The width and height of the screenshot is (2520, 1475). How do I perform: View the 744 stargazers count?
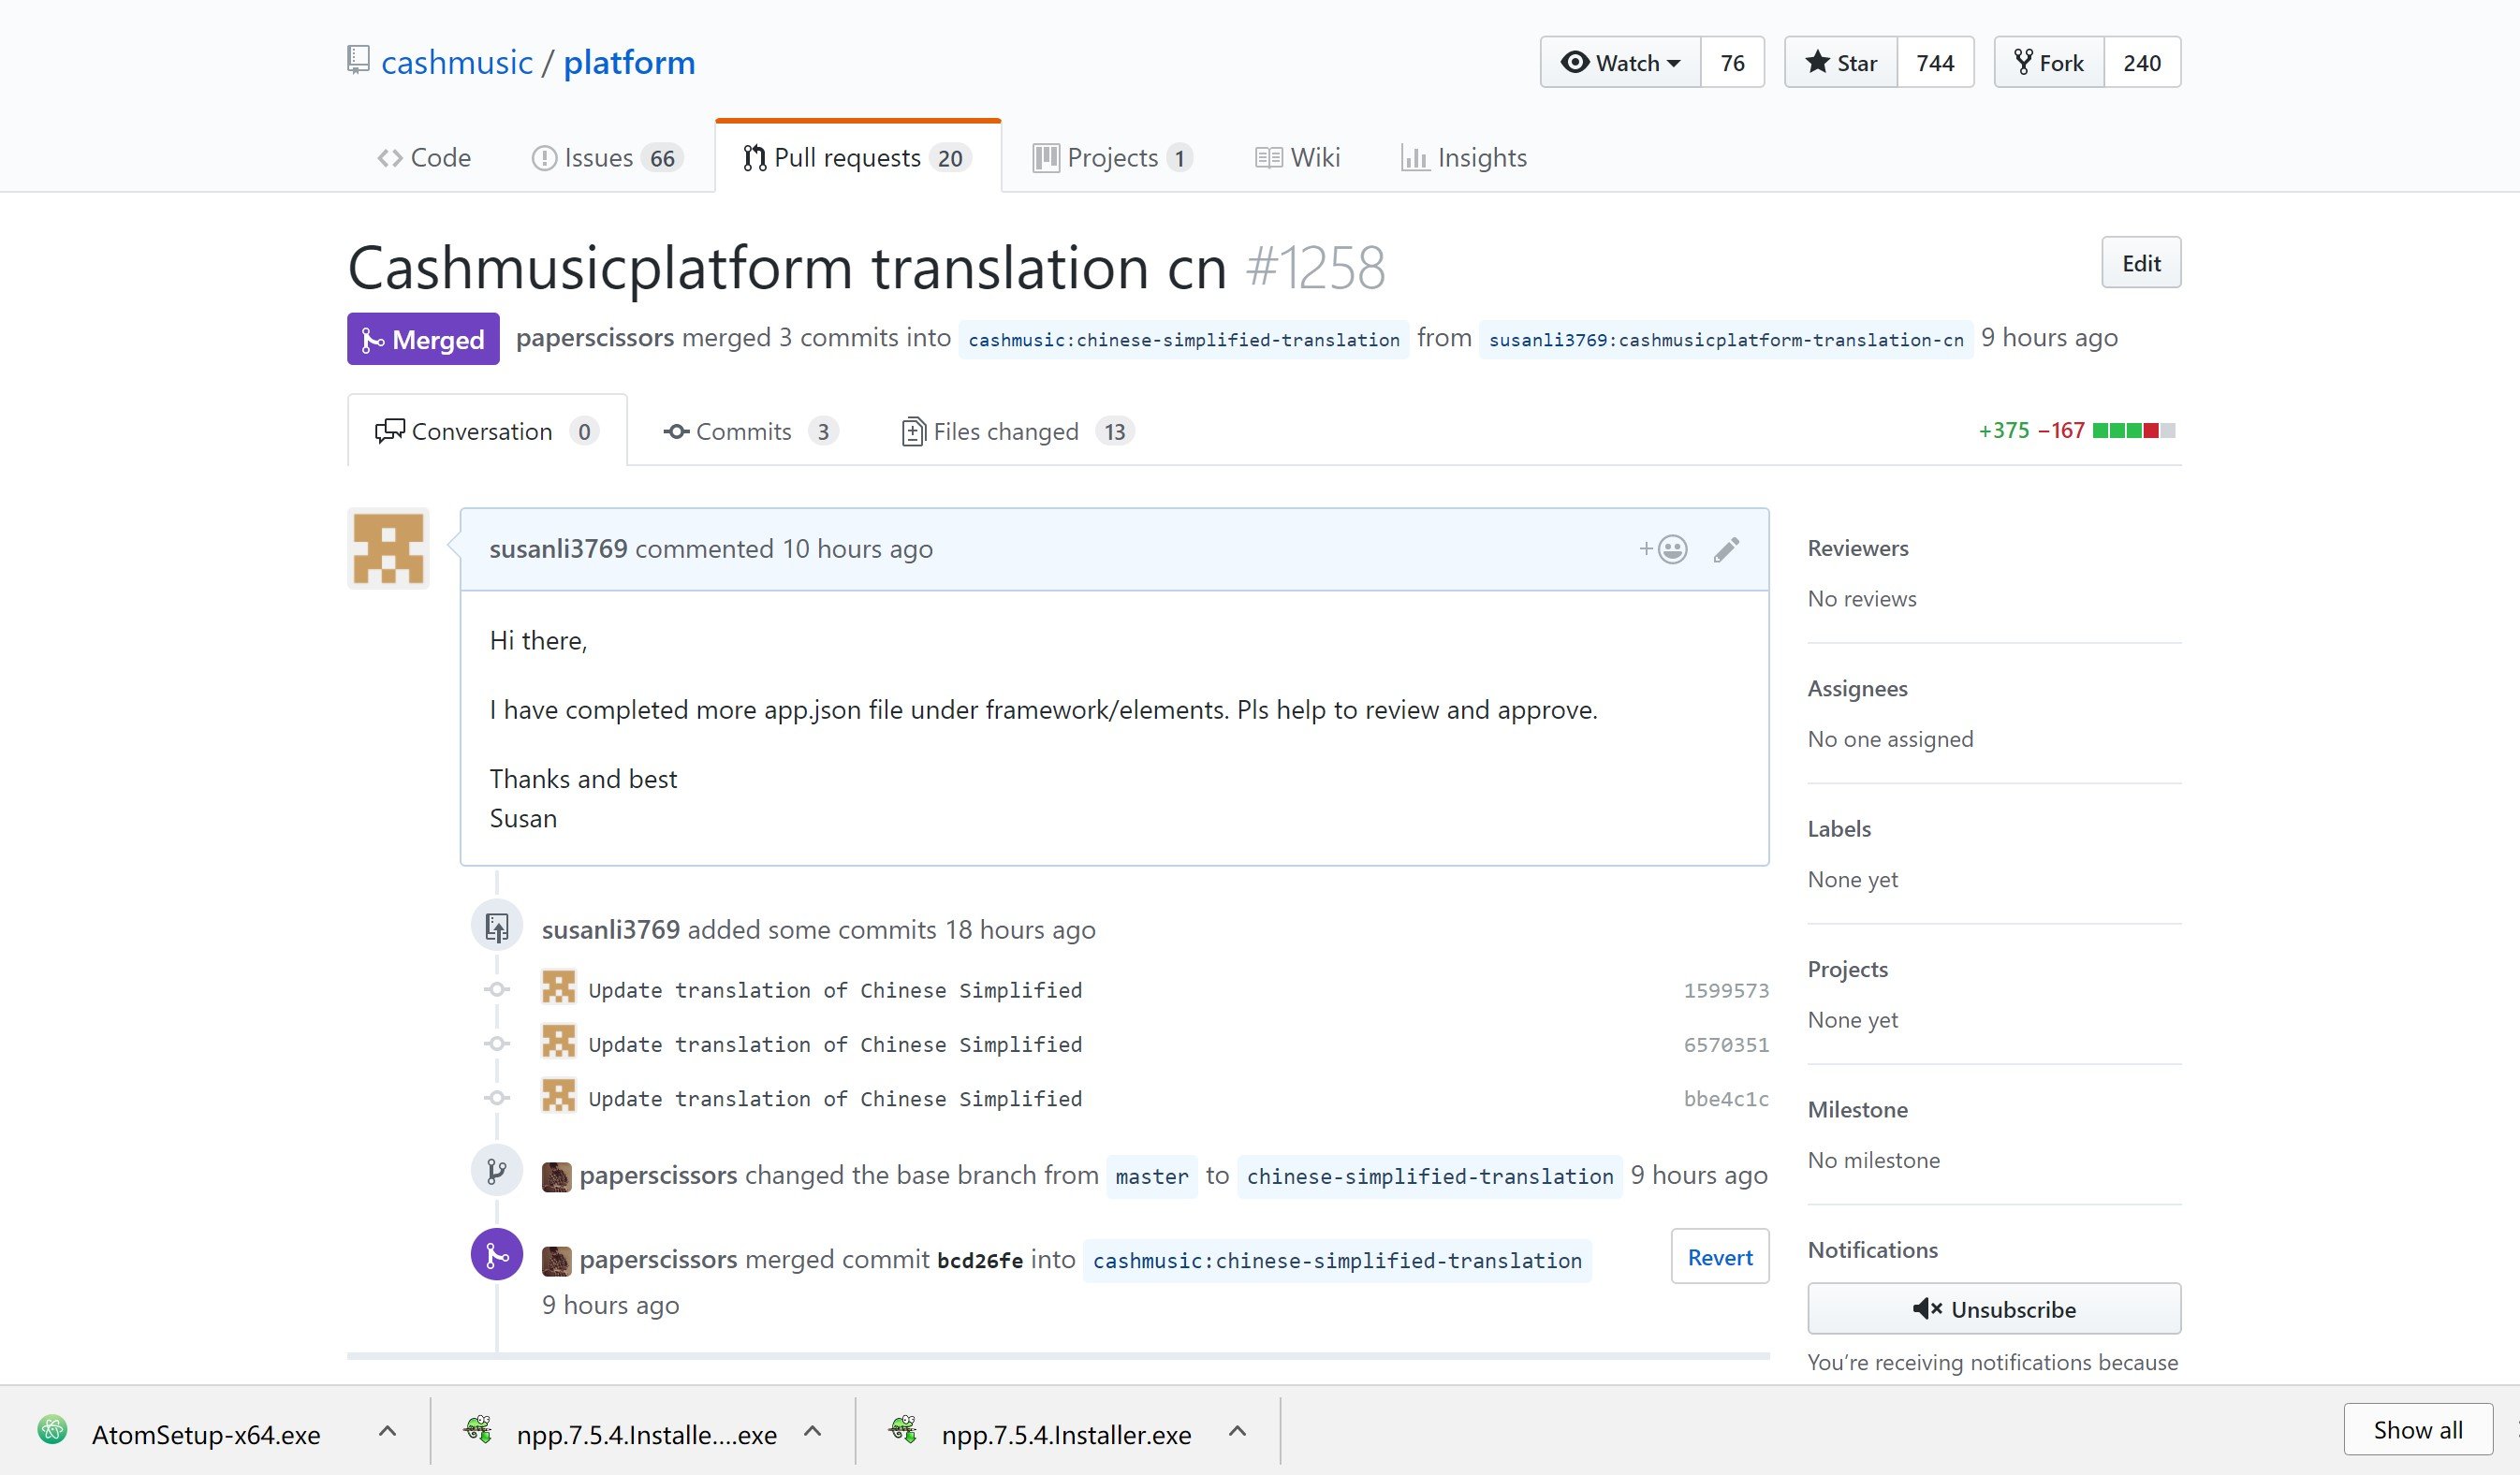1935,62
